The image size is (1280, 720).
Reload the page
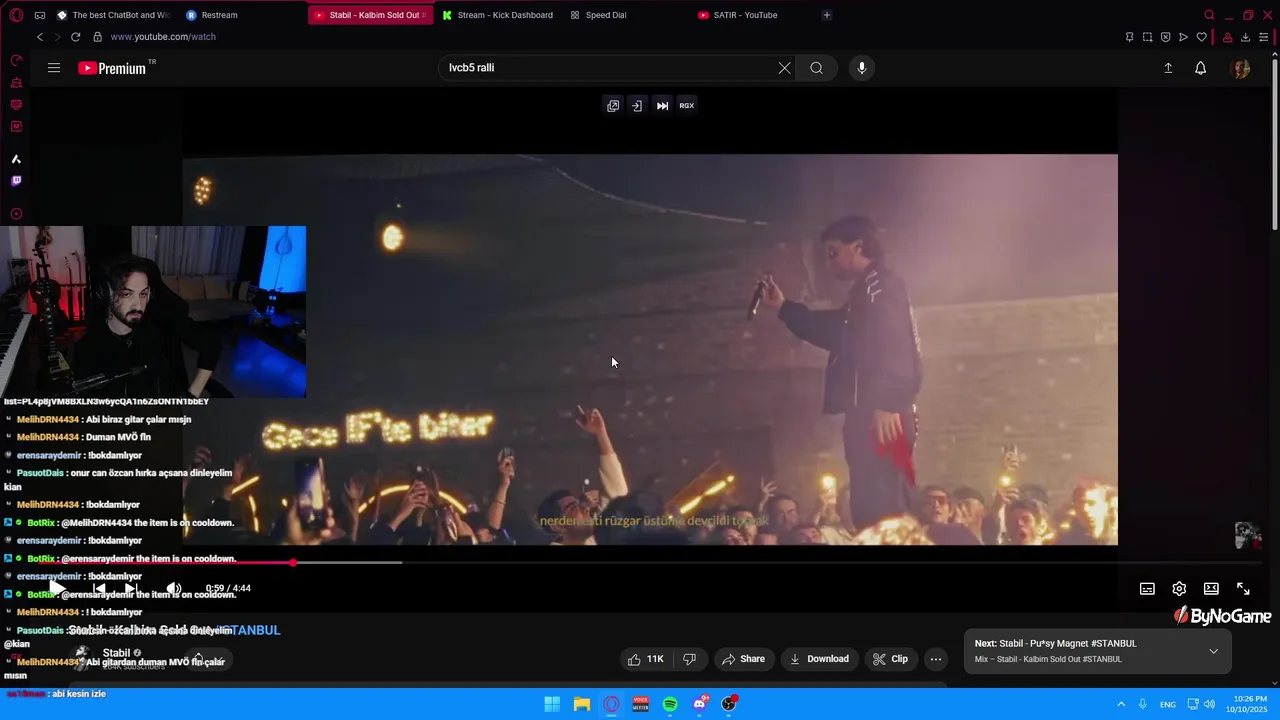(x=75, y=37)
